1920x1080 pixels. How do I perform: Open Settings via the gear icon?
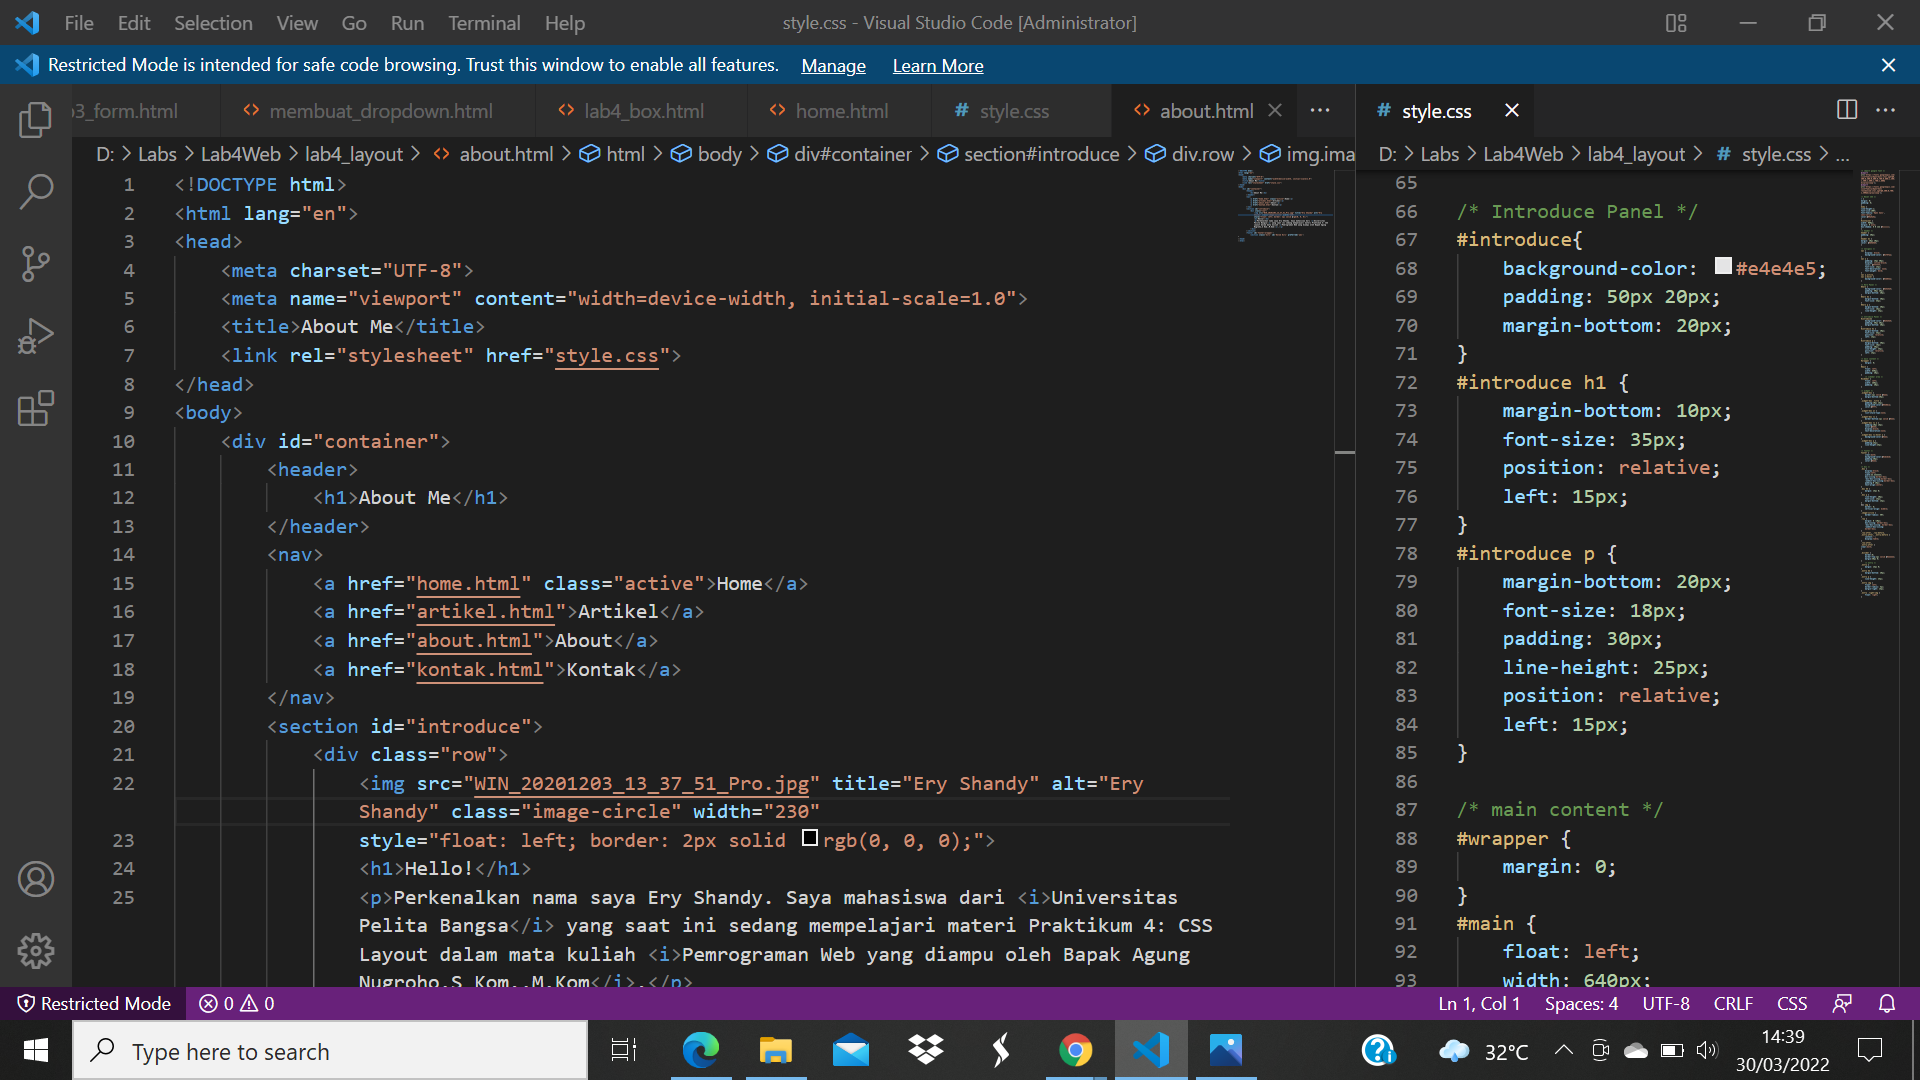(x=36, y=951)
